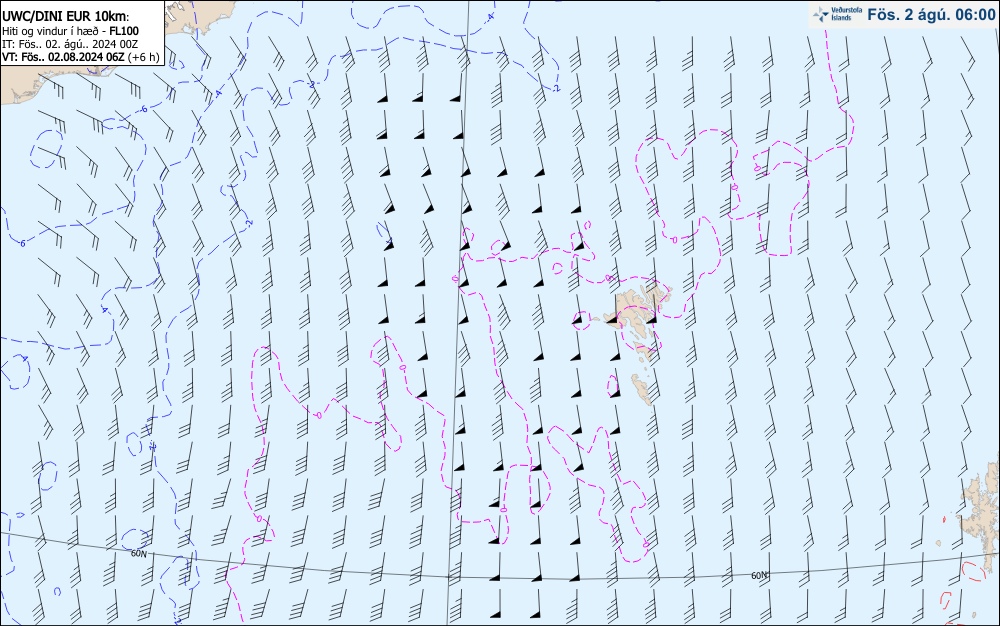Click the 60N latitude label near the right side

point(759,575)
